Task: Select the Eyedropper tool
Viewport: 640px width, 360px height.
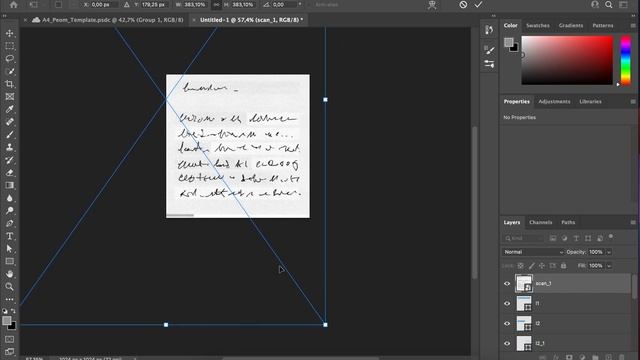Action: (9, 109)
